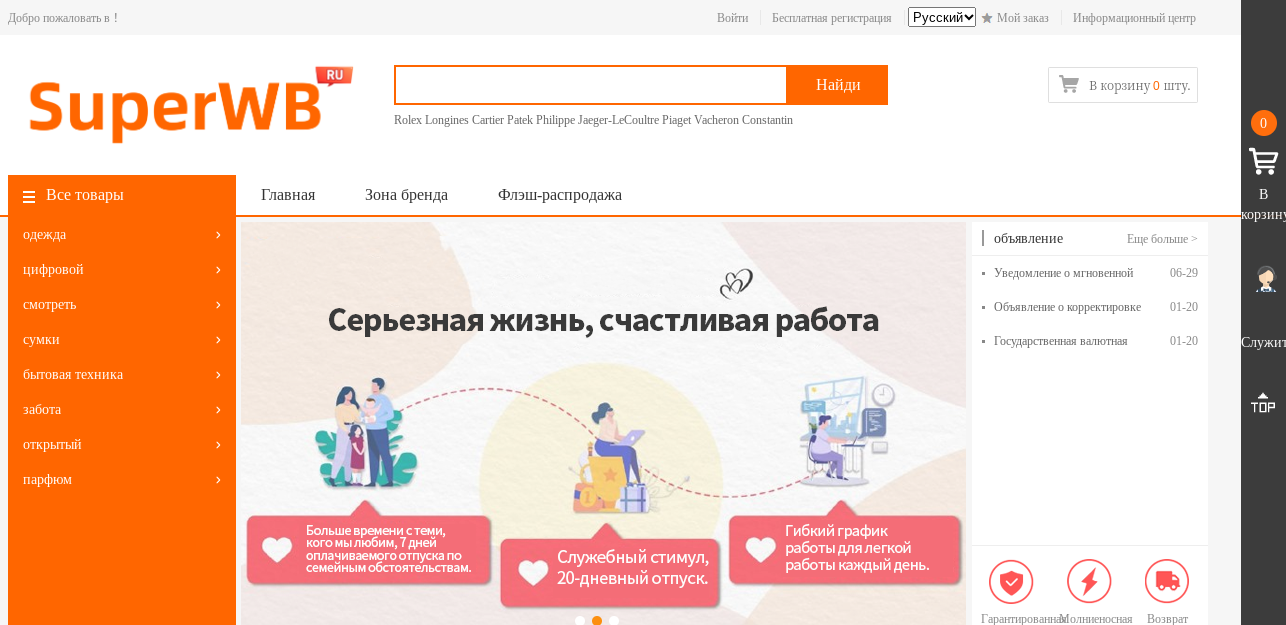Jump to top with TOP arrow icon
1286x625 pixels.
[1263, 403]
